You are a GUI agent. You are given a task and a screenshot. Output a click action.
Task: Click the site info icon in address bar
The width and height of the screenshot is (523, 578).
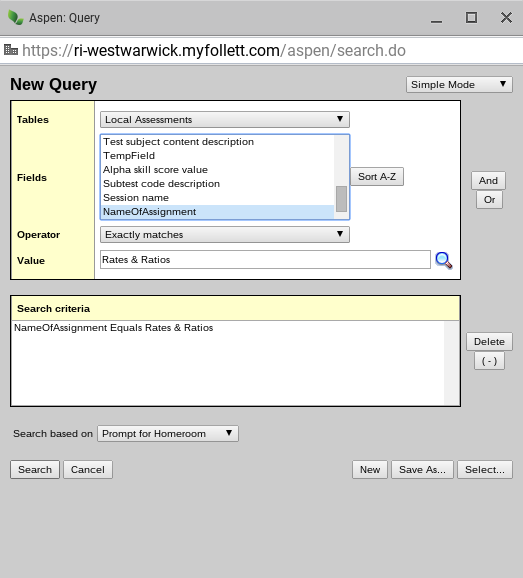click(x=11, y=50)
